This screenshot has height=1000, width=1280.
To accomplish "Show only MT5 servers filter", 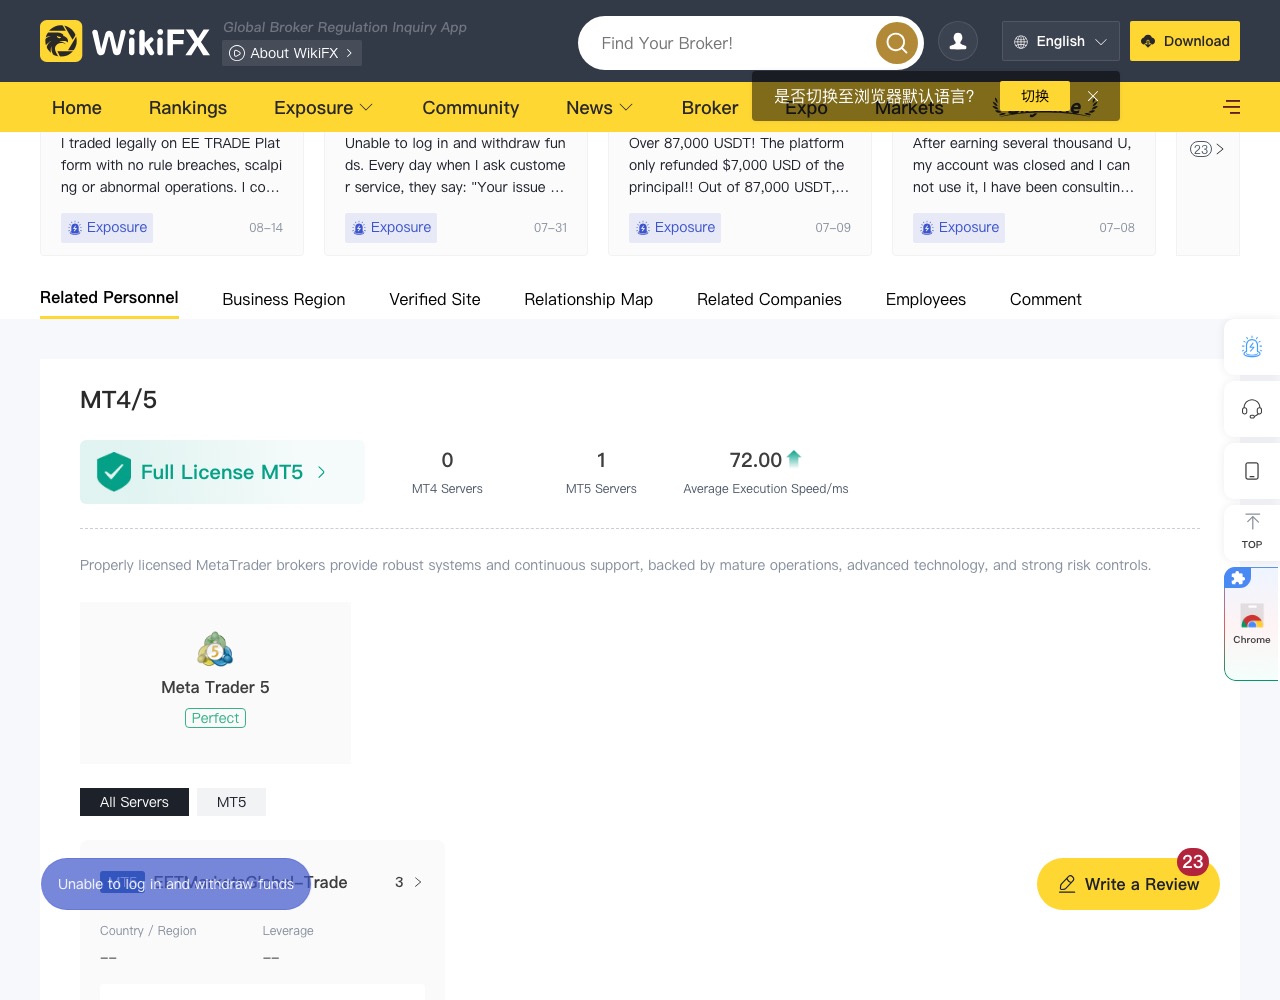I will point(231,802).
